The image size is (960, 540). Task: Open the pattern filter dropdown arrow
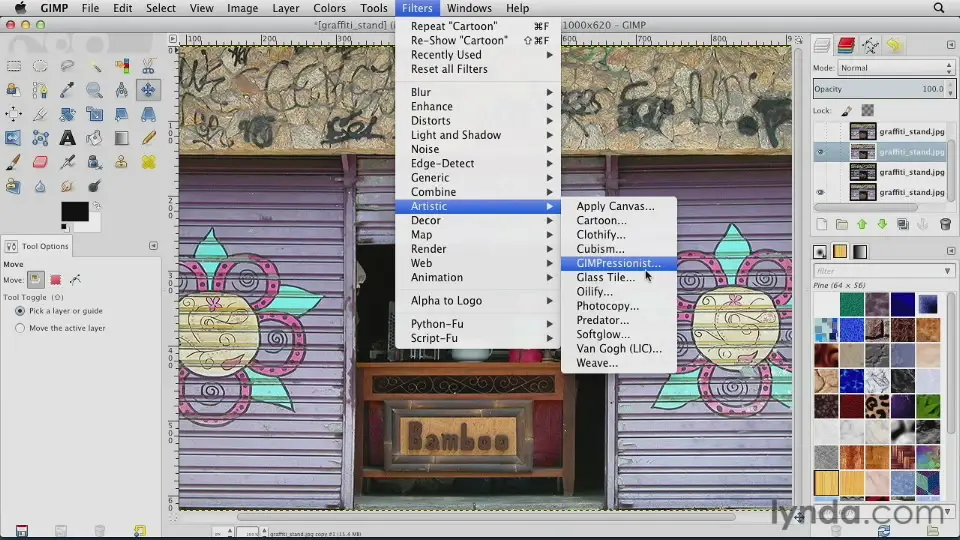point(947,271)
